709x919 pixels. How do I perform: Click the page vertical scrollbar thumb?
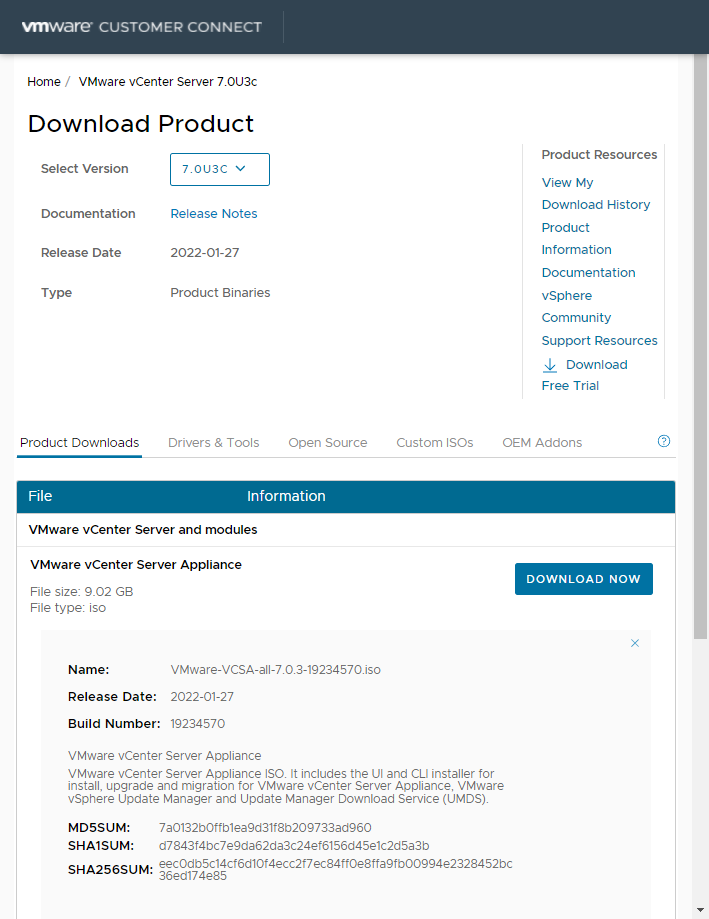click(700, 346)
